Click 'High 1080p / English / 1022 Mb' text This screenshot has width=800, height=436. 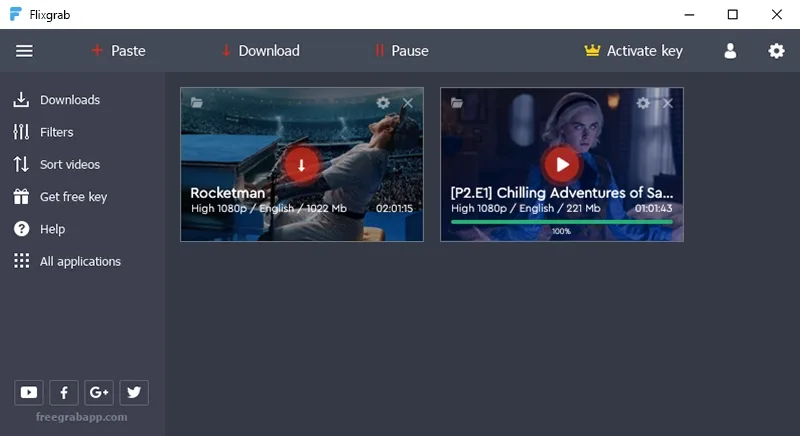point(269,209)
